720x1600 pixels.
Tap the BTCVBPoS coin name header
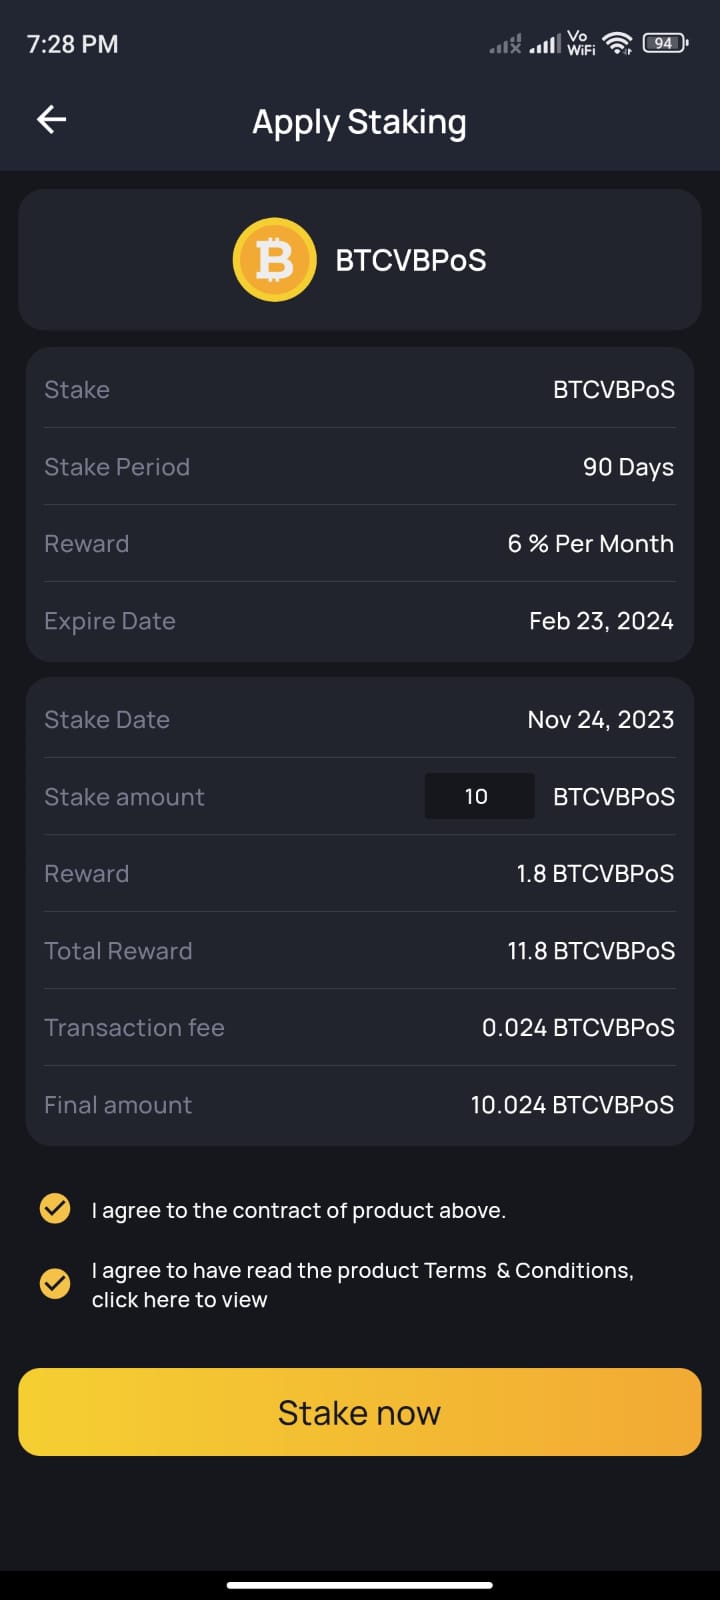pyautogui.click(x=410, y=260)
